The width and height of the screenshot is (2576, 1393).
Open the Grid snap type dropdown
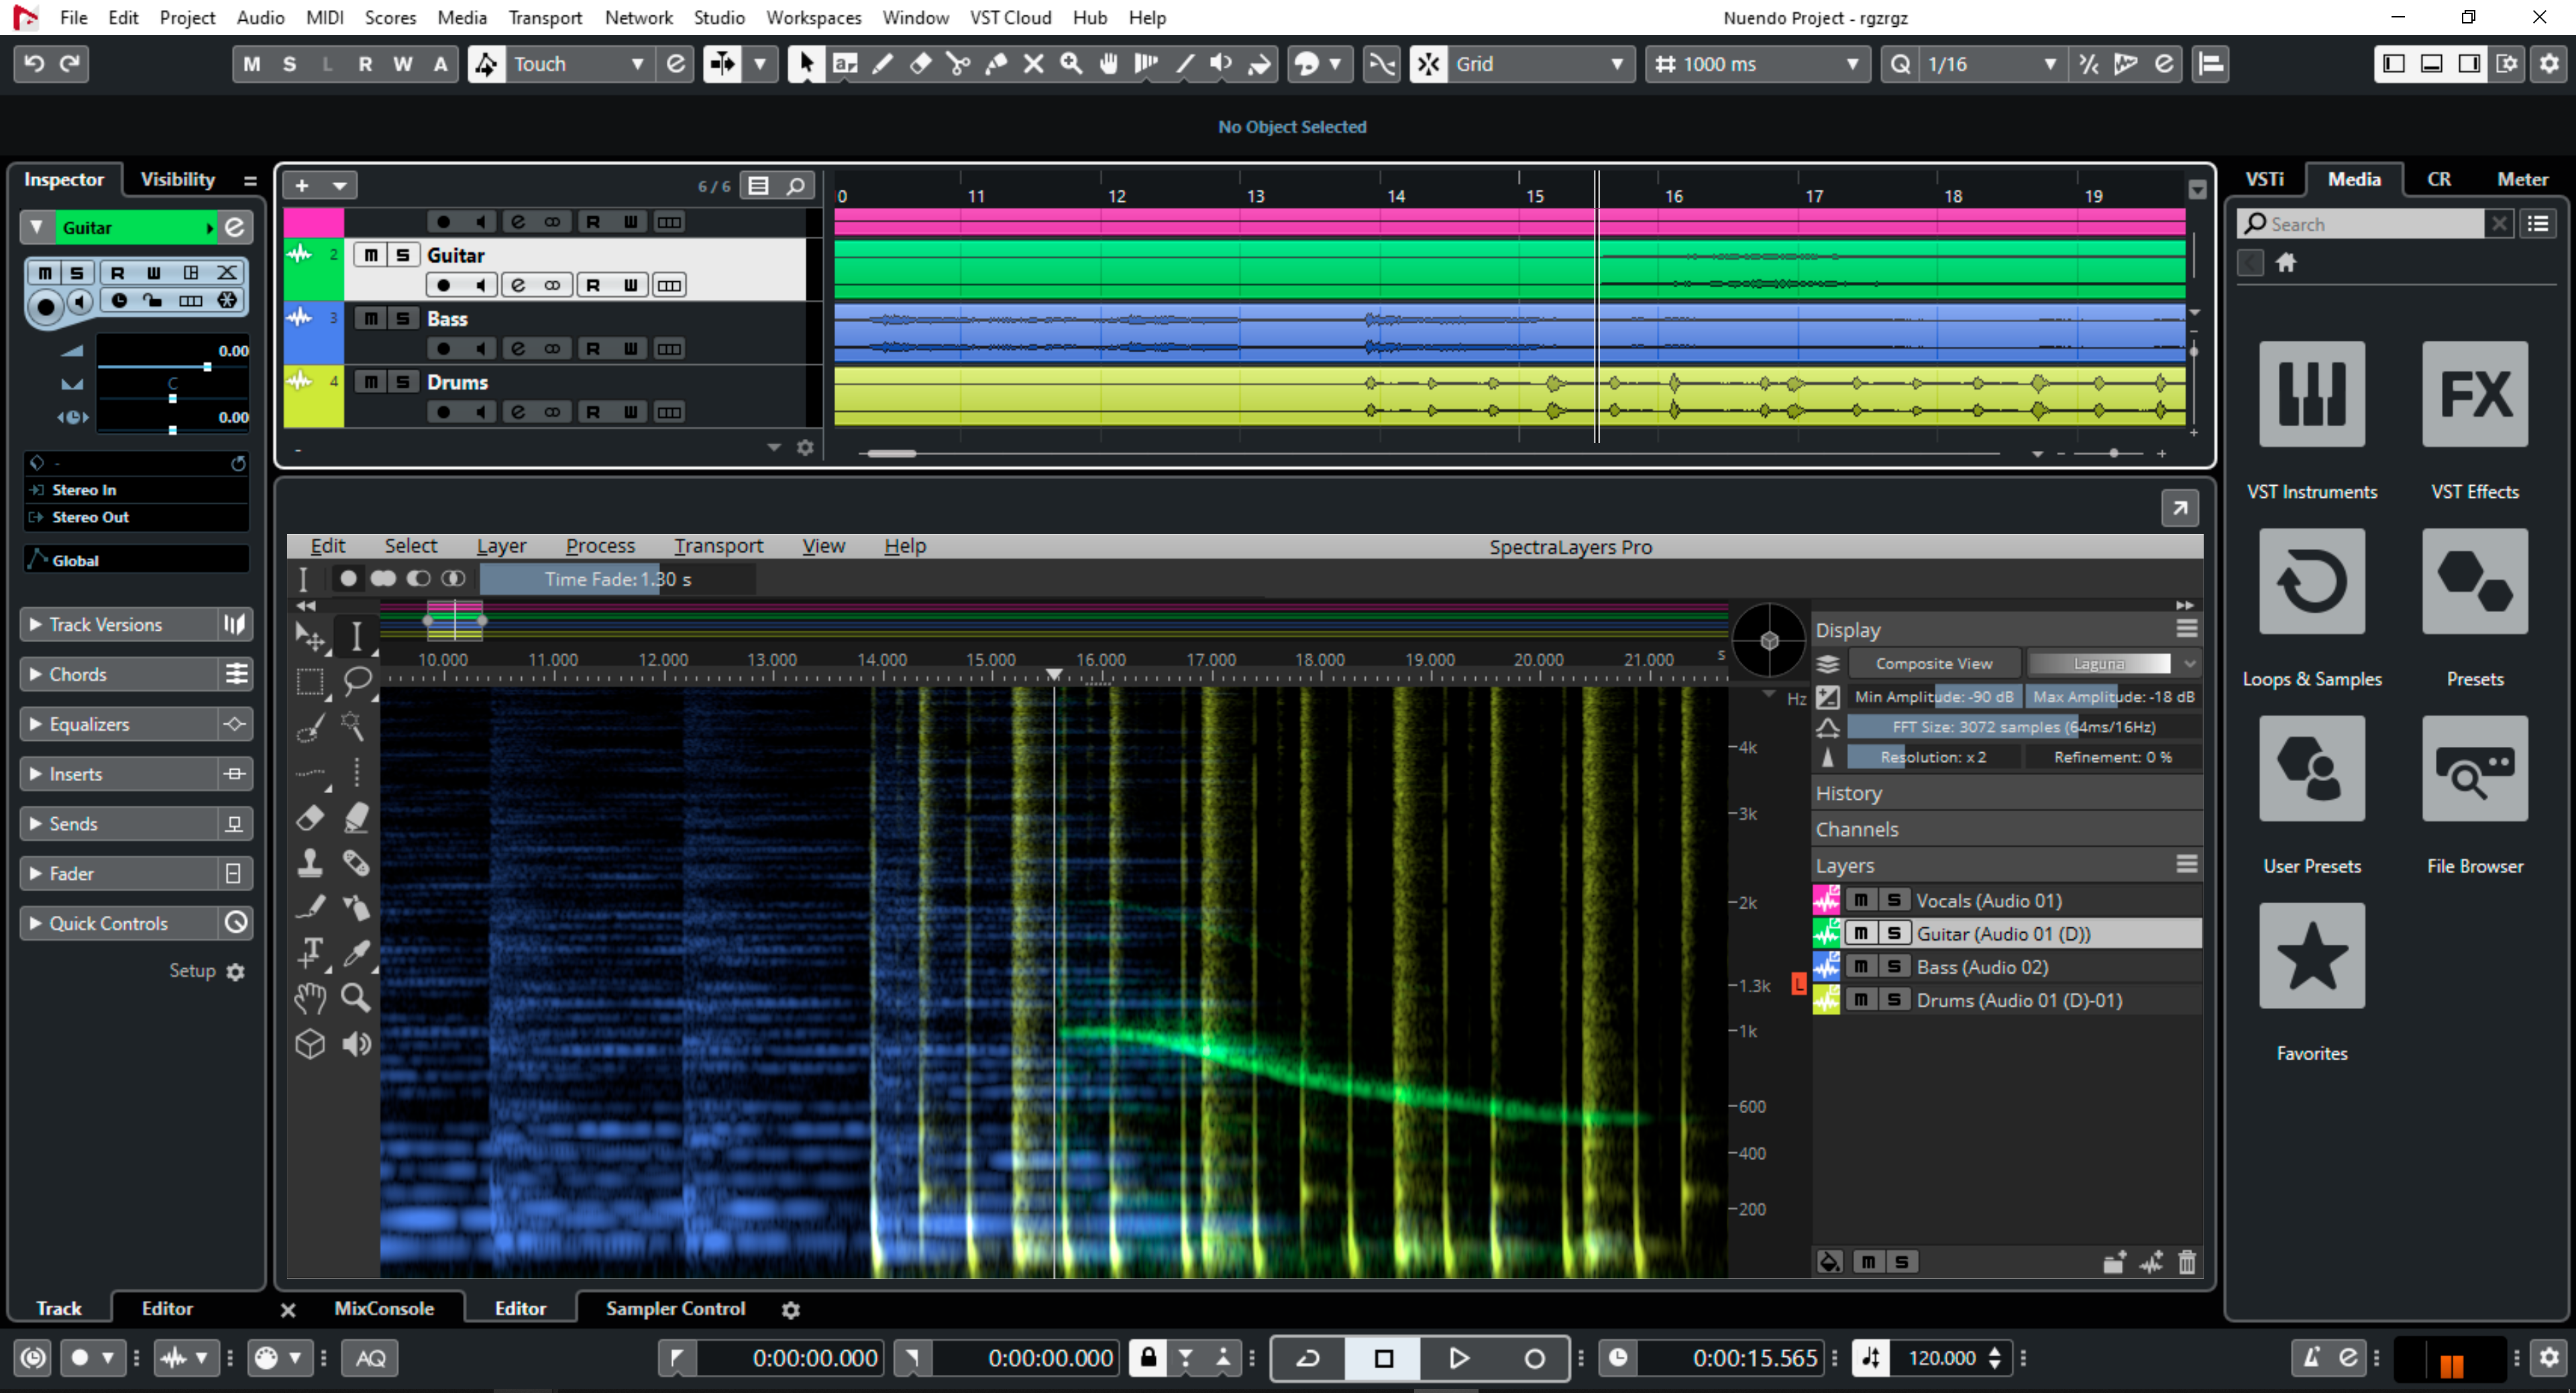coord(1616,63)
